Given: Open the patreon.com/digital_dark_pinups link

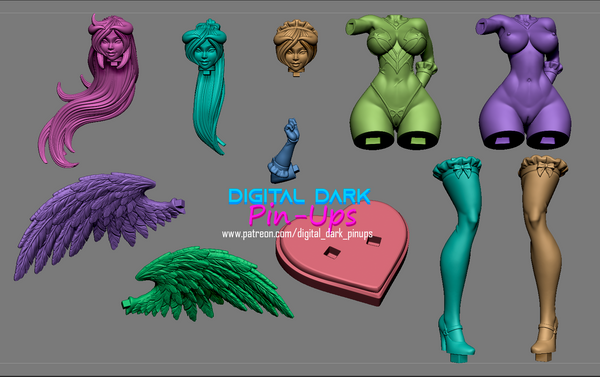Looking at the screenshot, I should 297,234.
